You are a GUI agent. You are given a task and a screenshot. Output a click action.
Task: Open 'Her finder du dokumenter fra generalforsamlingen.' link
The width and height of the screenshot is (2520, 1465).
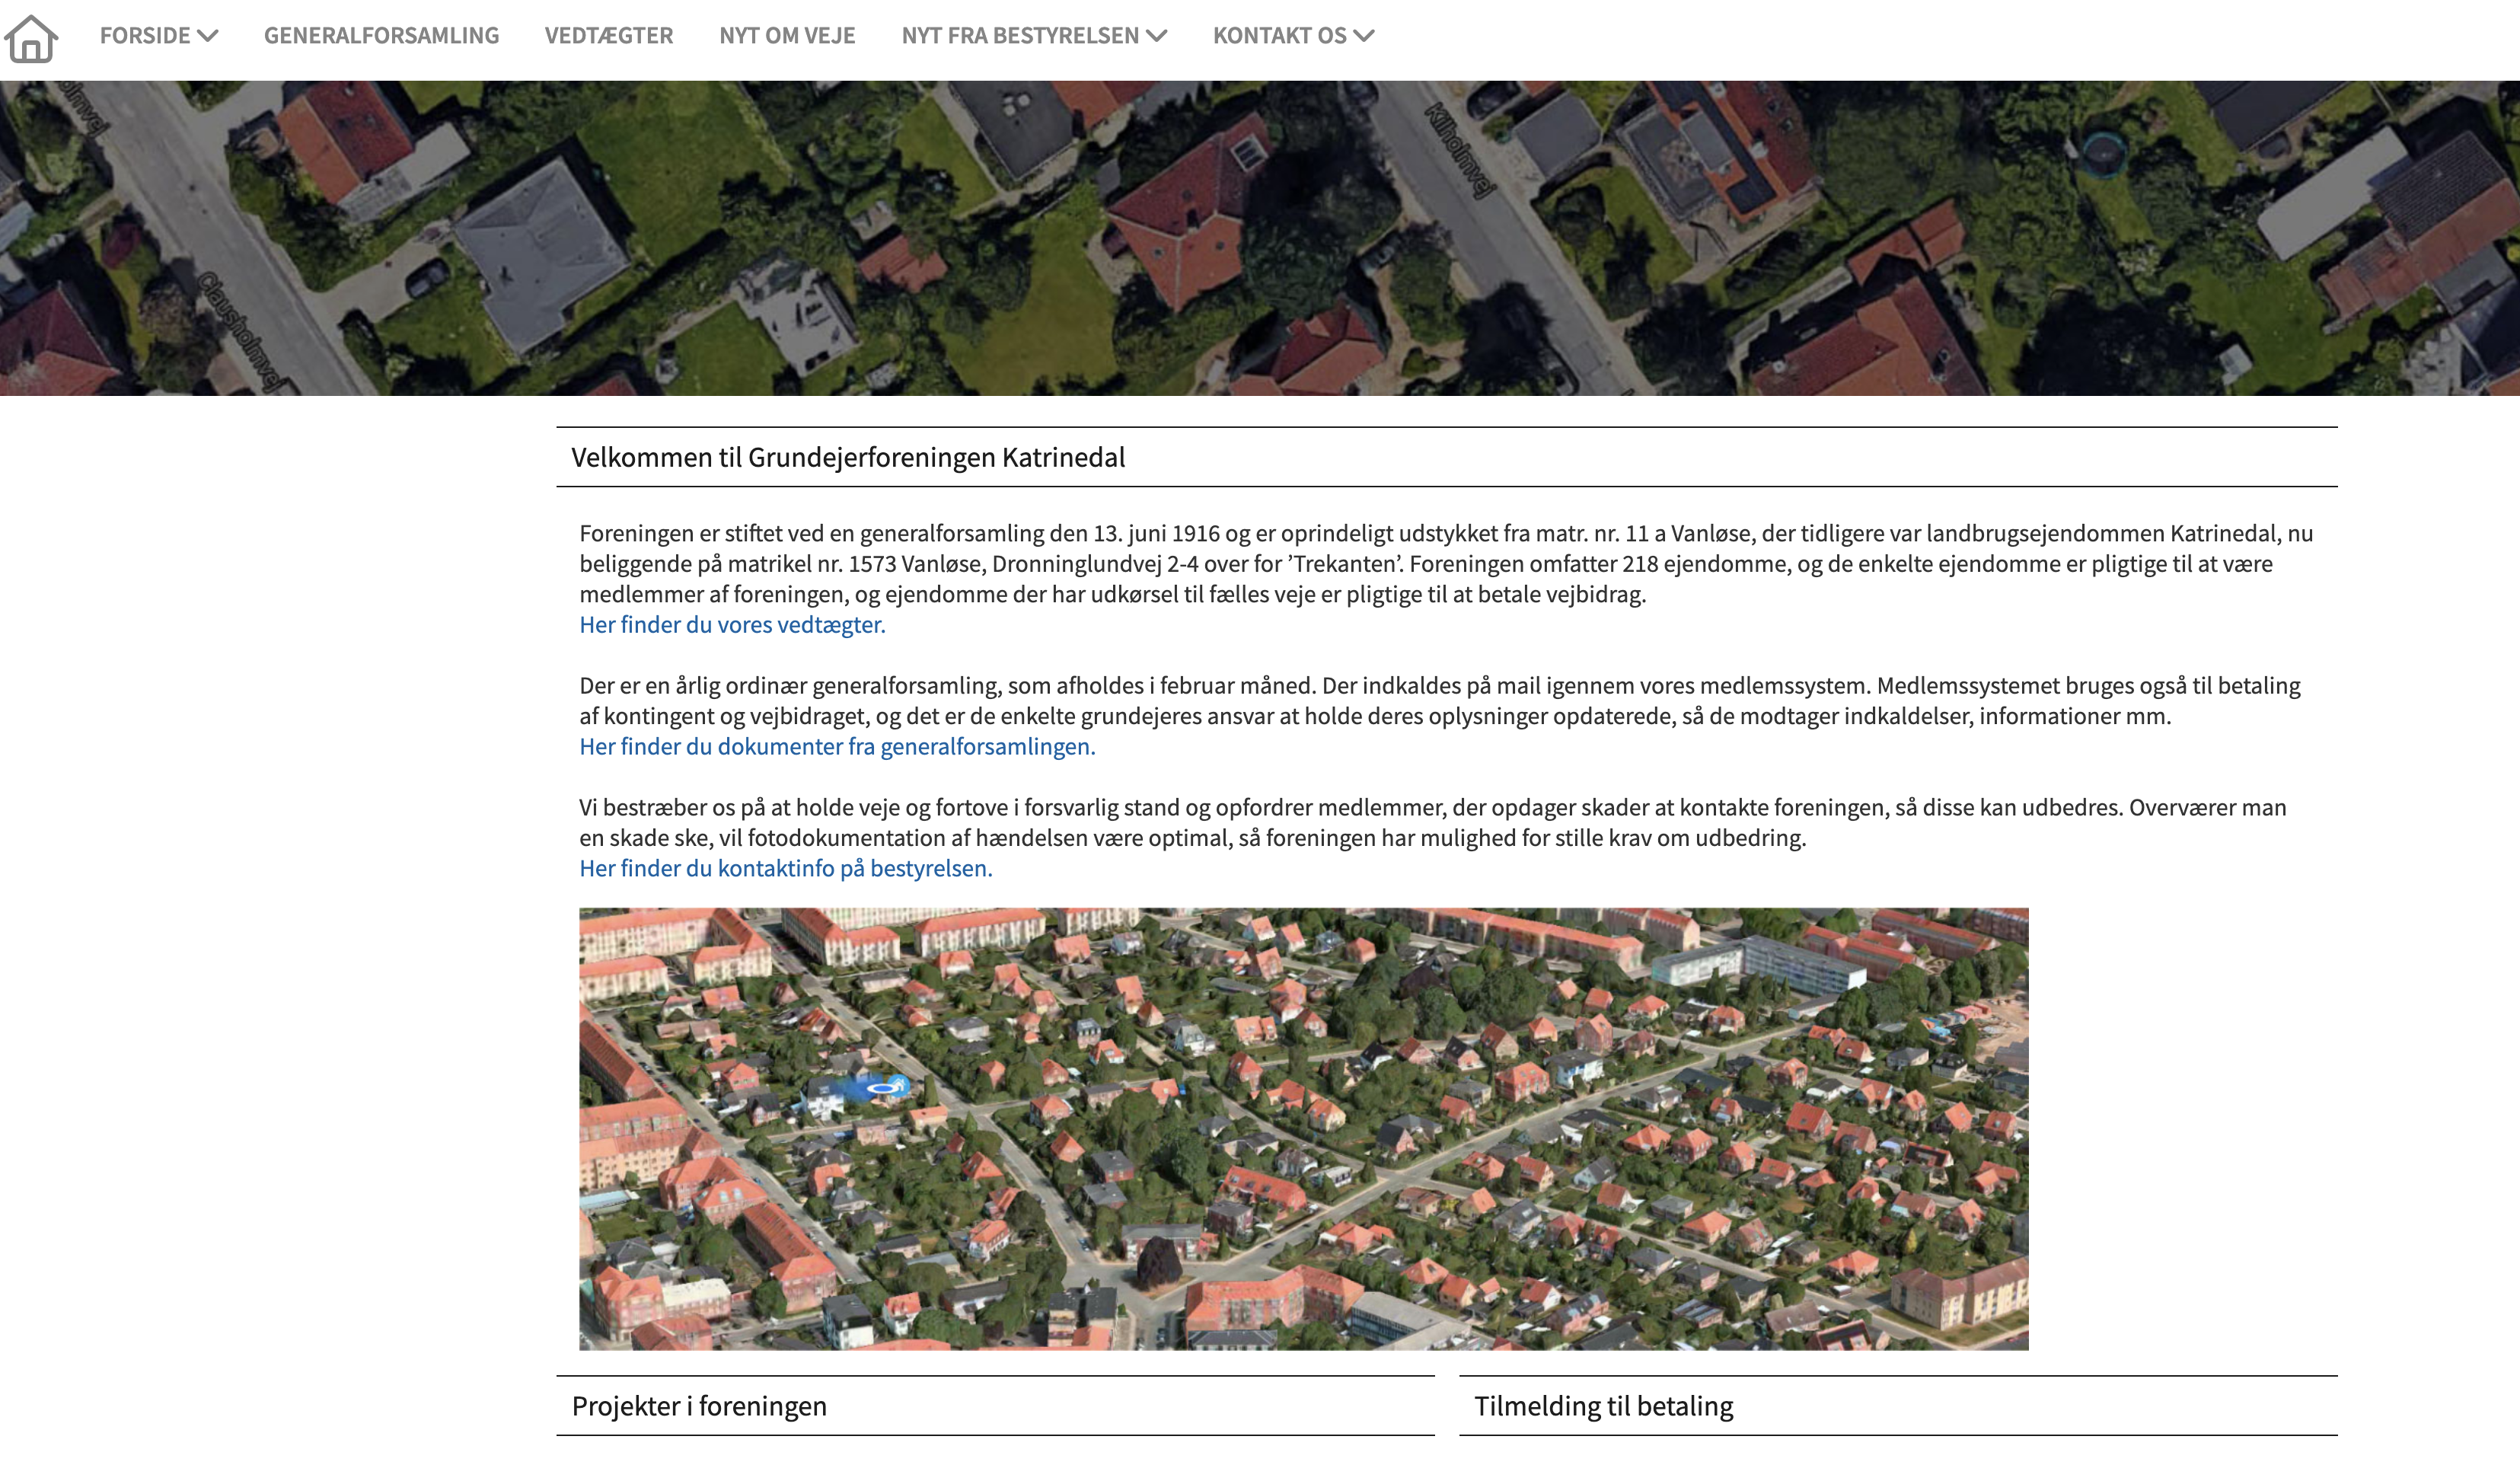[837, 747]
